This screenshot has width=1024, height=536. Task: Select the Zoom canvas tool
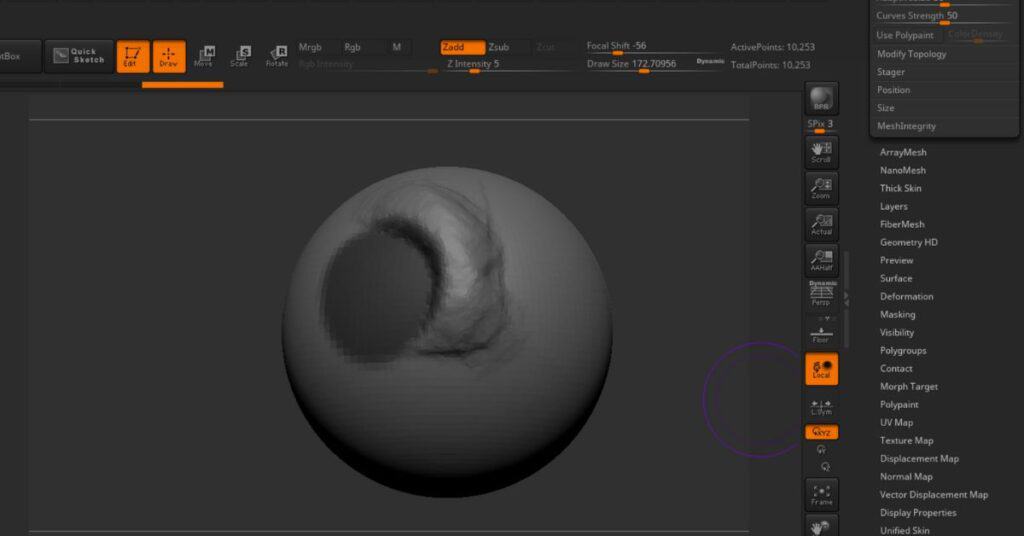[x=821, y=188]
